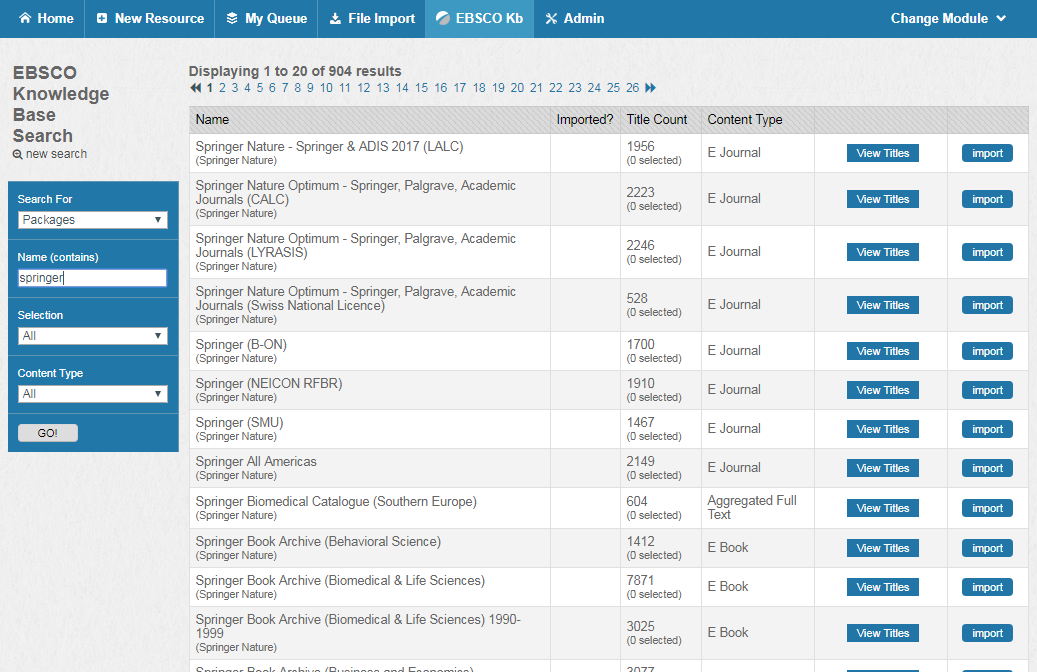The width and height of the screenshot is (1037, 672).
Task: View Titles for Springer (SMU)
Action: pos(882,429)
